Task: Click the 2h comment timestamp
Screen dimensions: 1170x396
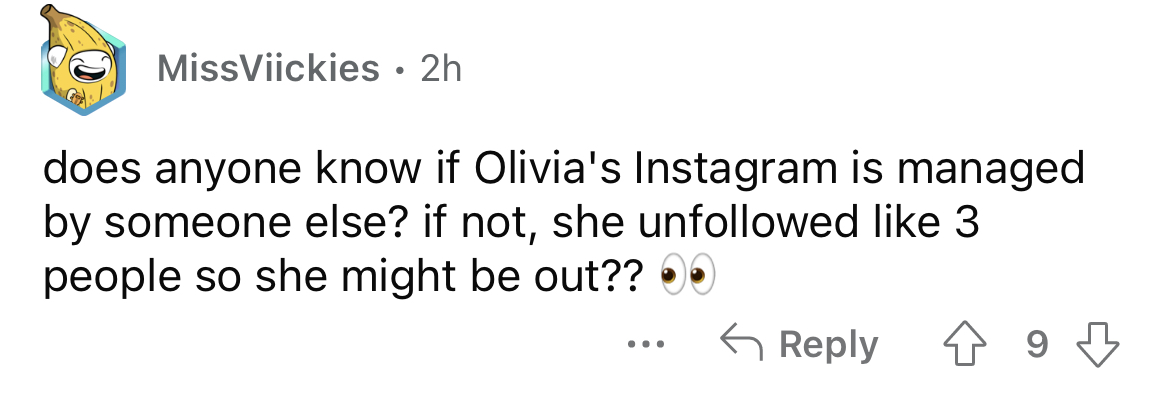Action: pyautogui.click(x=441, y=69)
